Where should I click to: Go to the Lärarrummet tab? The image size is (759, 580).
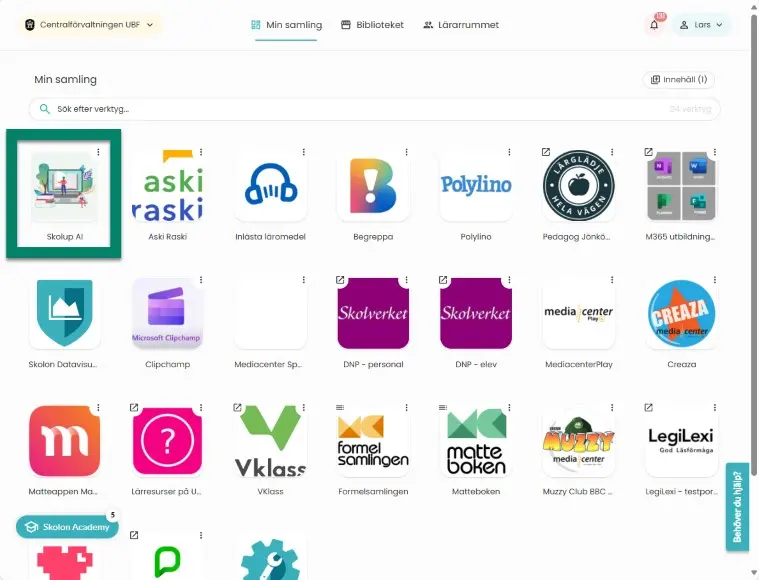pos(461,25)
